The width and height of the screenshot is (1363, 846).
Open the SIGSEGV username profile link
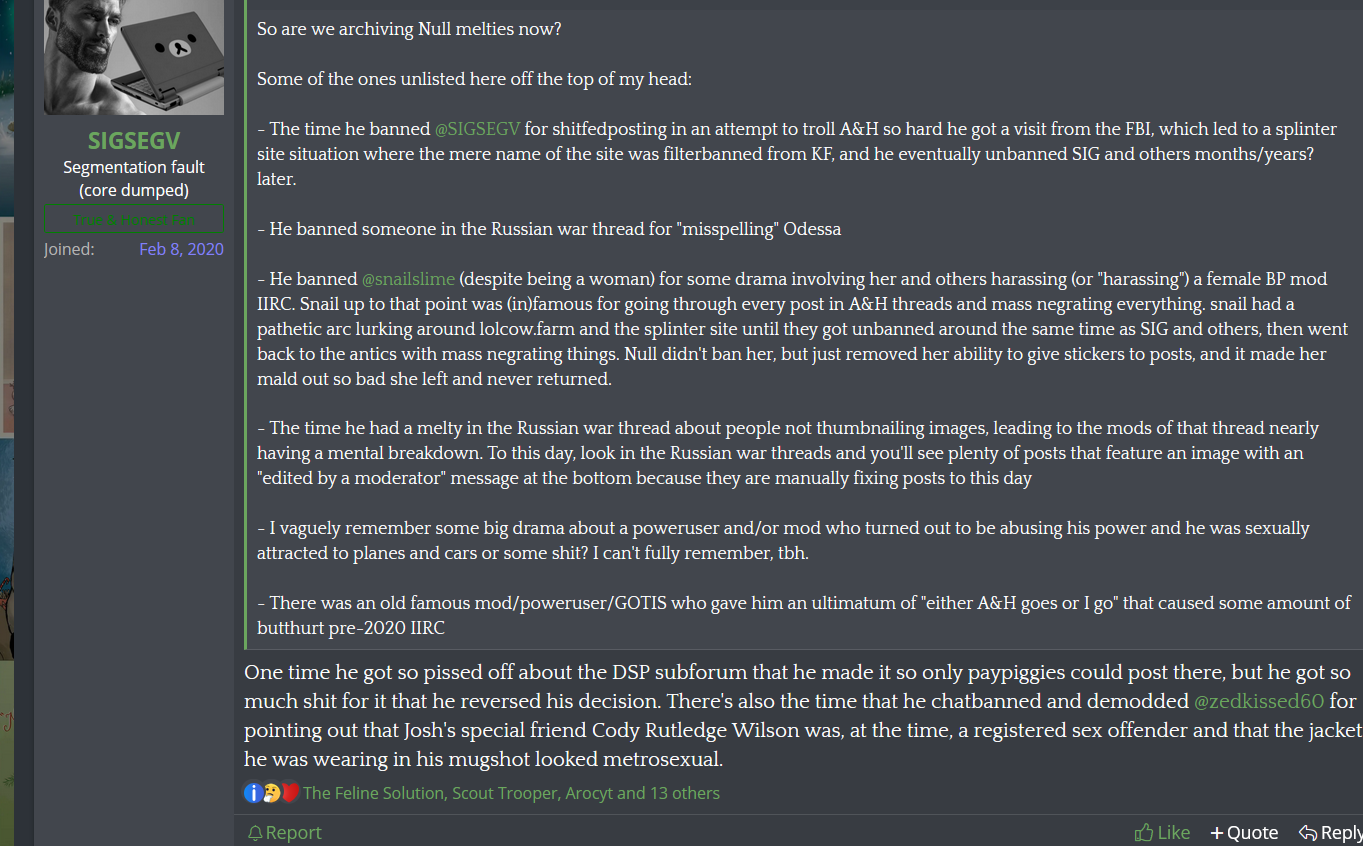point(134,141)
